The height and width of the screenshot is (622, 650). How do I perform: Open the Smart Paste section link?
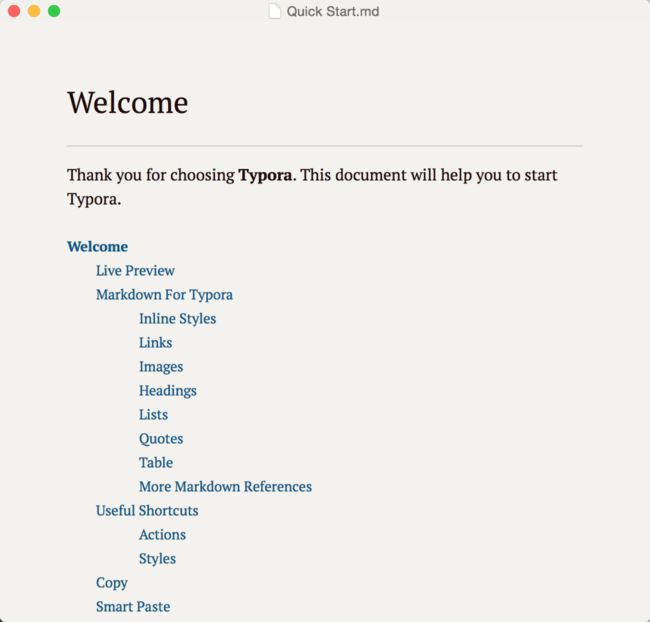133,607
